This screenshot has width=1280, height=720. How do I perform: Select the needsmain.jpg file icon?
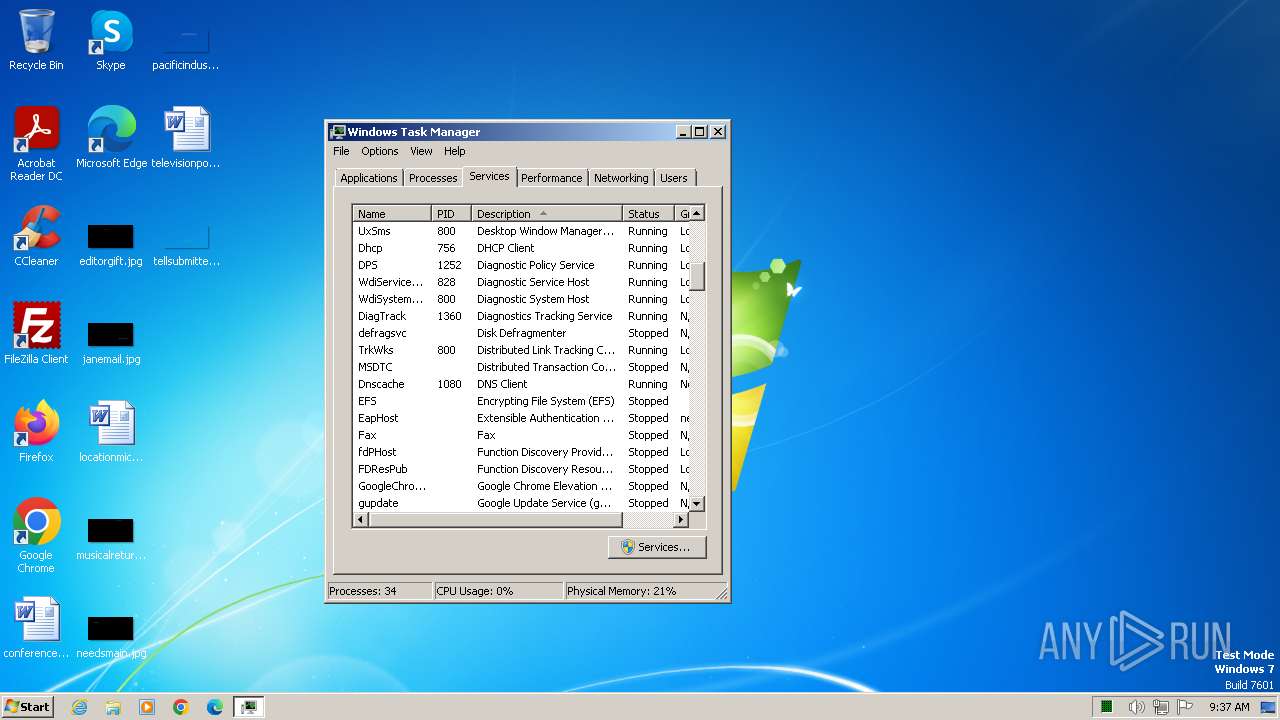point(111,637)
